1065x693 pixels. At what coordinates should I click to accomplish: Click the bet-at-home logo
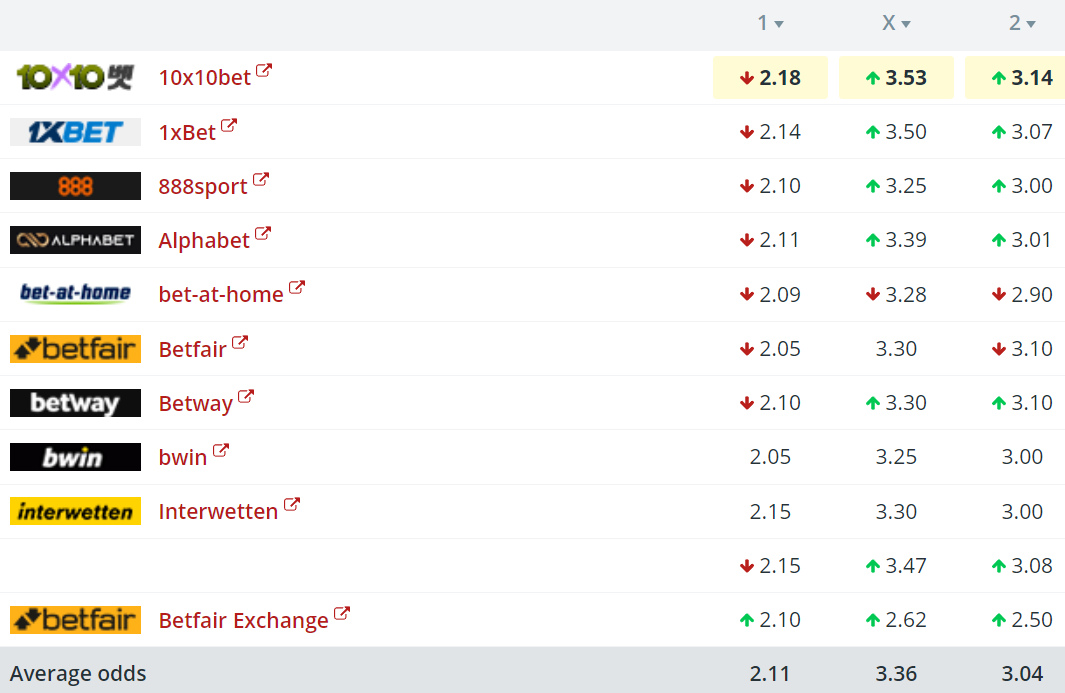pos(75,294)
